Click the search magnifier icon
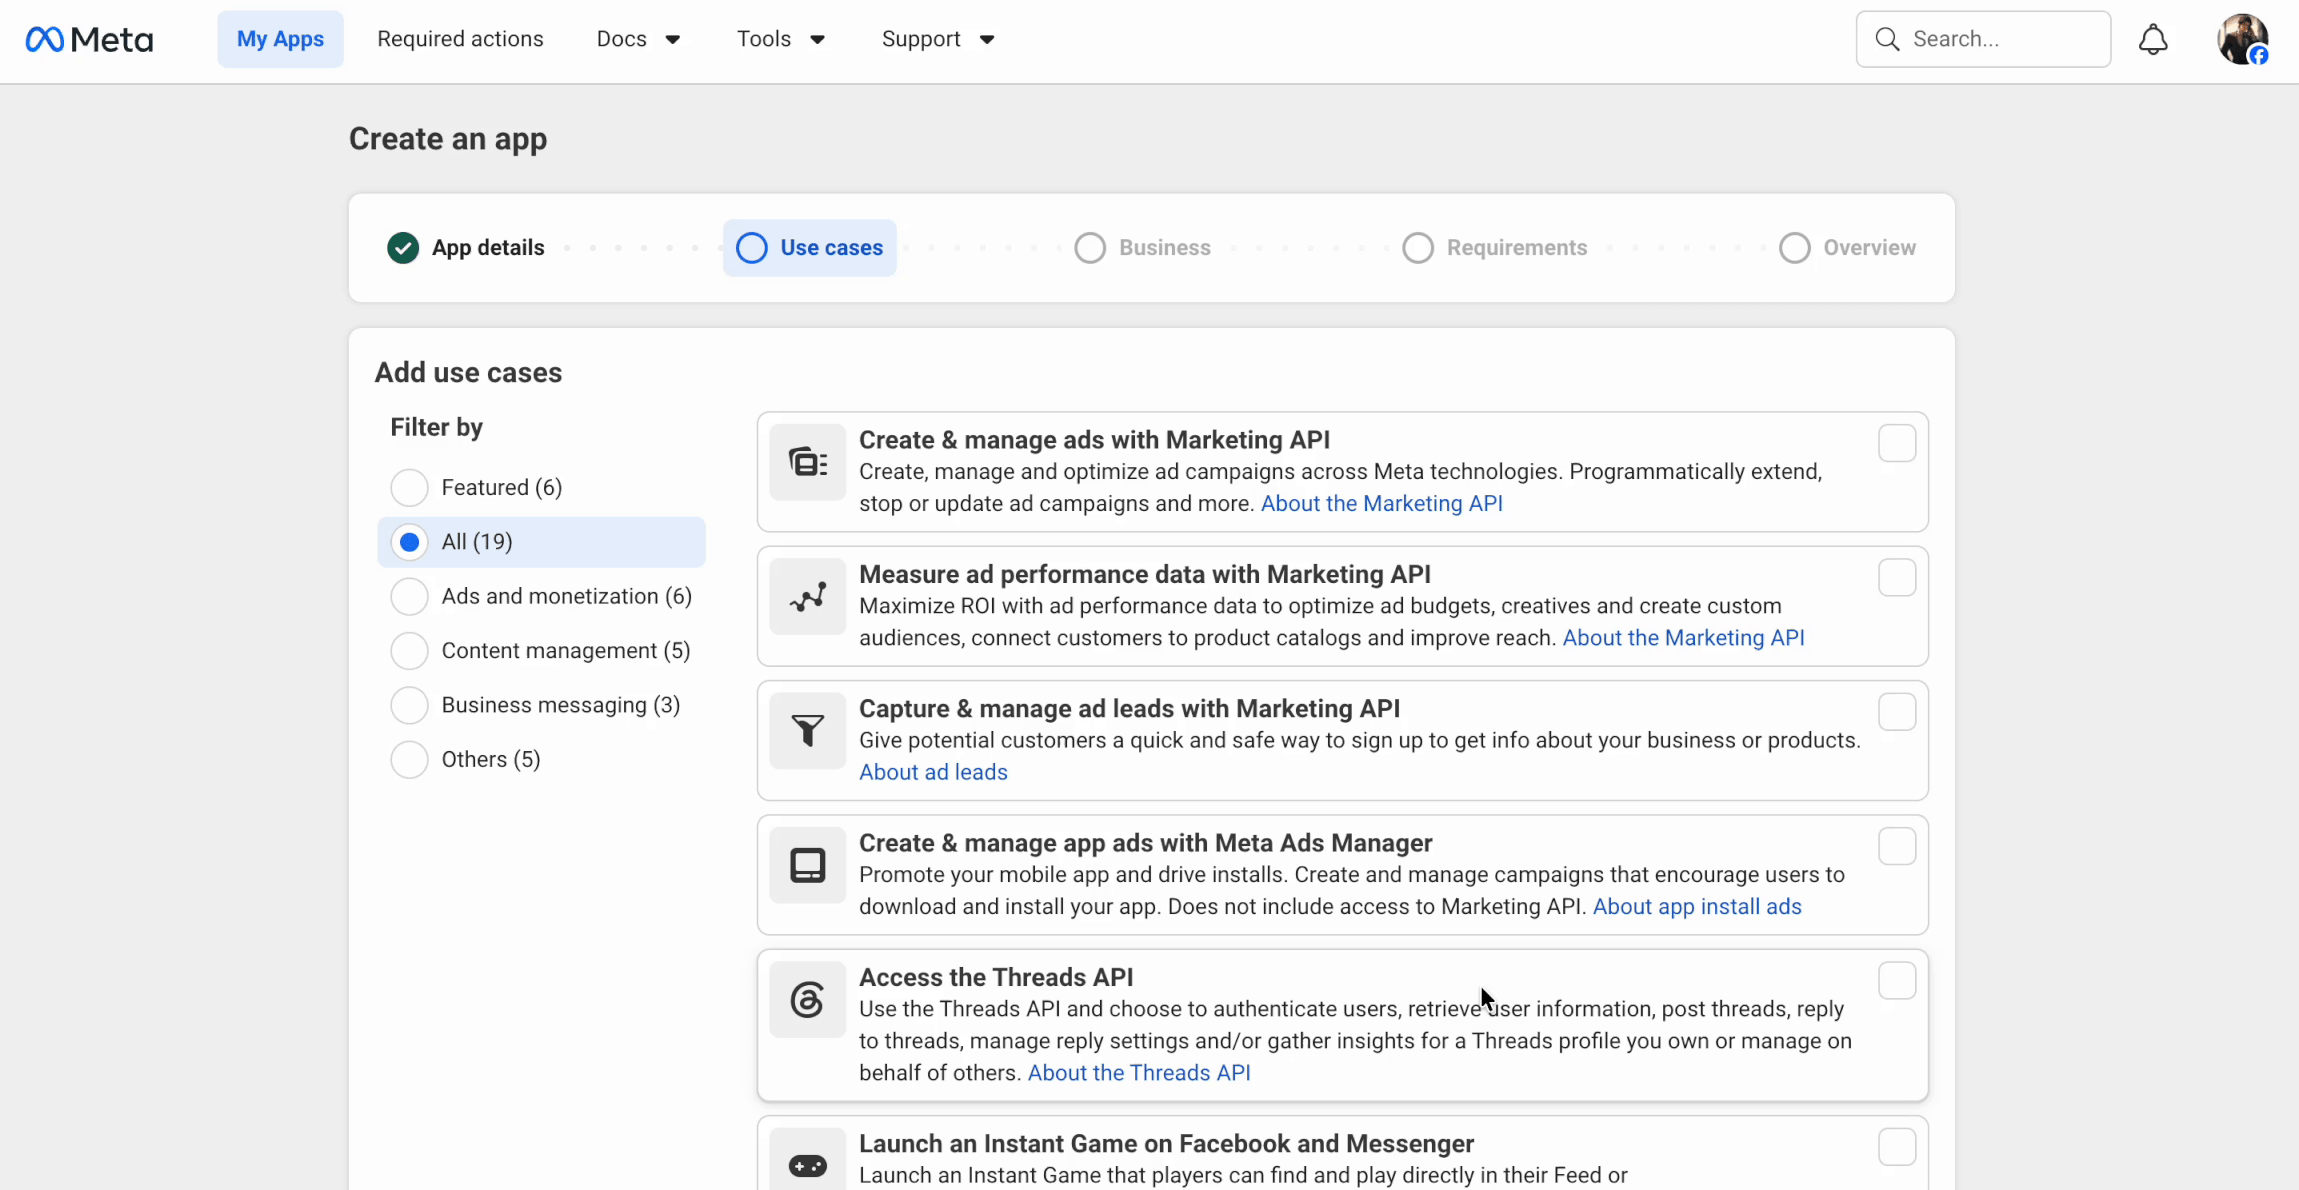The image size is (2299, 1190). pyautogui.click(x=1887, y=39)
